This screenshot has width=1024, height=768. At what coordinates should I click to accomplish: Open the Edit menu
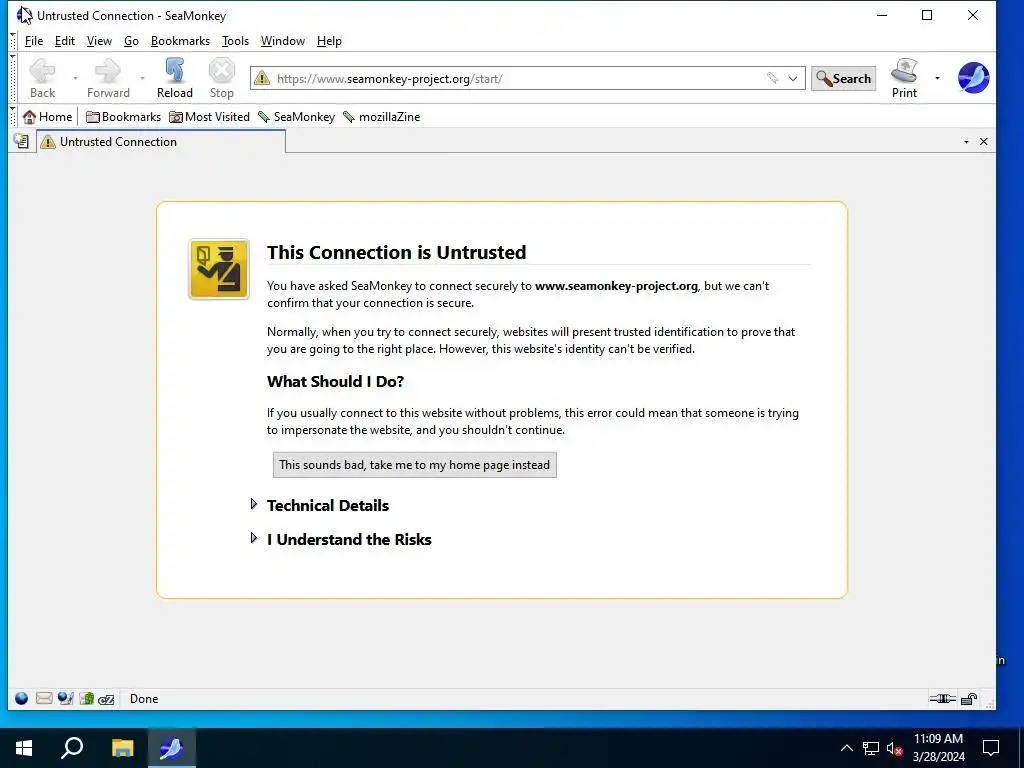(65, 40)
